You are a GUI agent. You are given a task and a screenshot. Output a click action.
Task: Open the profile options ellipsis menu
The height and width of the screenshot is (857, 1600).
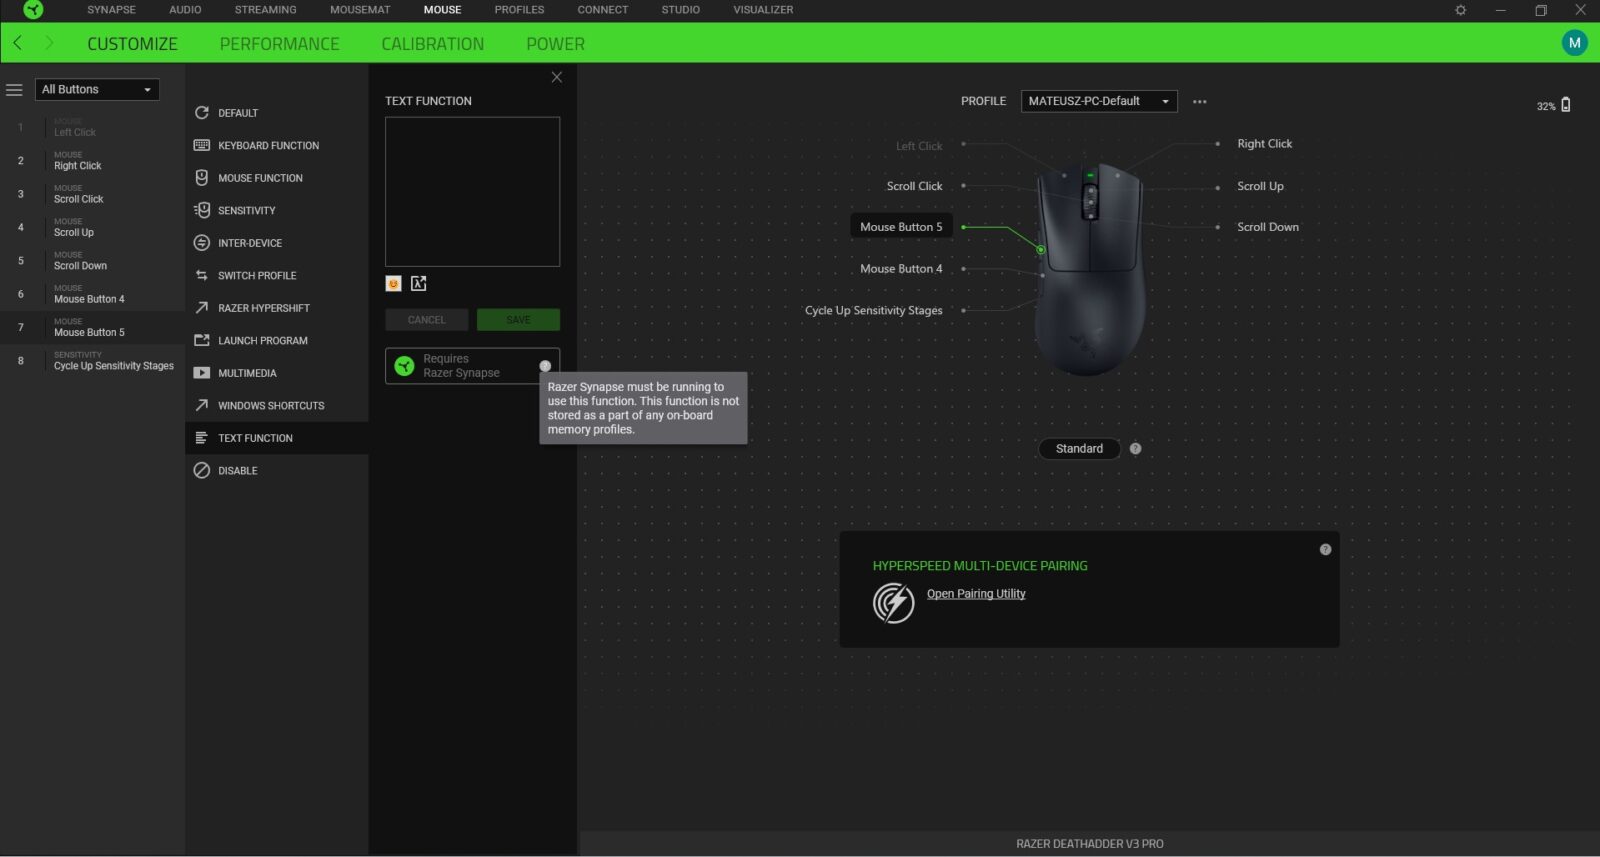tap(1199, 102)
